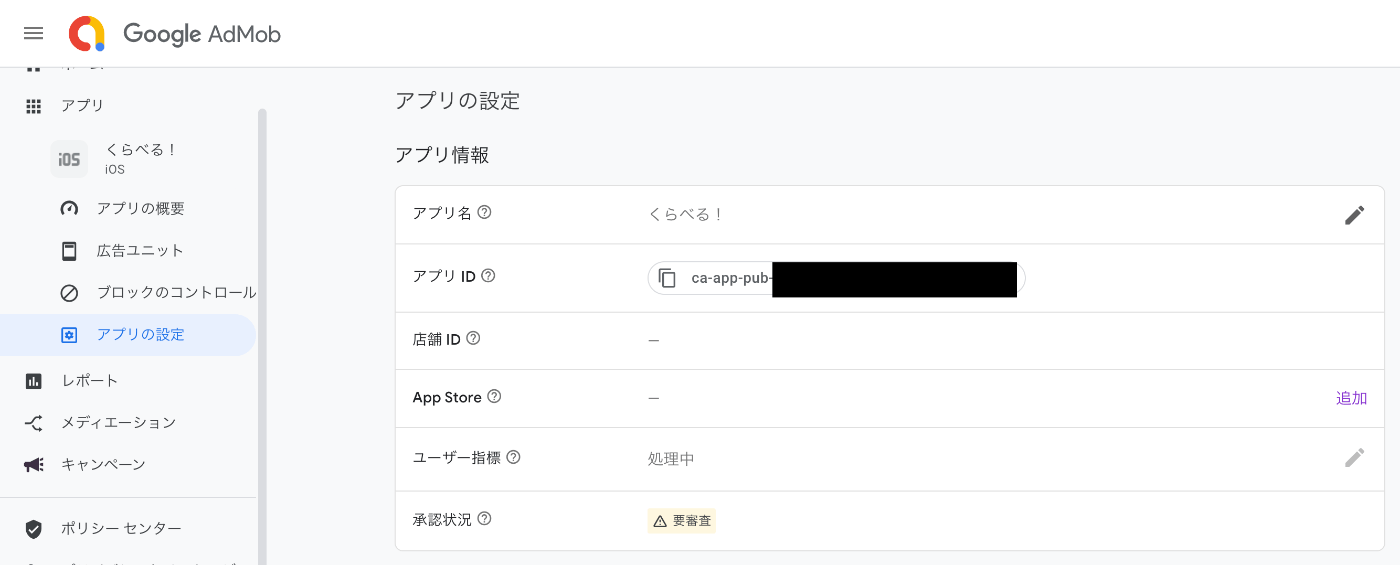Copy the app ID with copy icon

point(668,278)
